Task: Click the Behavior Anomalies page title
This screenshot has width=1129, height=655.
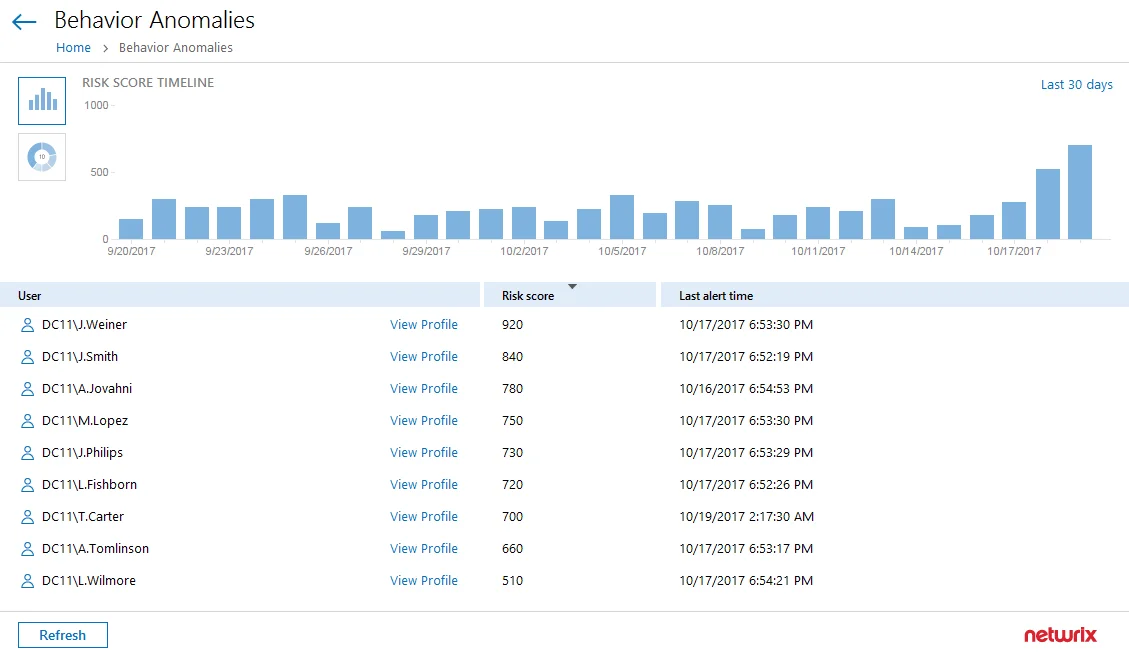Action: [x=155, y=20]
